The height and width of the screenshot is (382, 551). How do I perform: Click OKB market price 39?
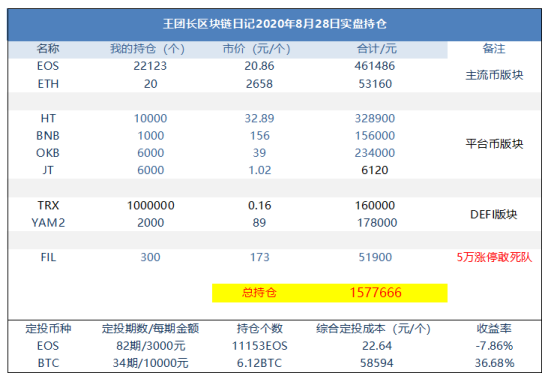click(259, 153)
